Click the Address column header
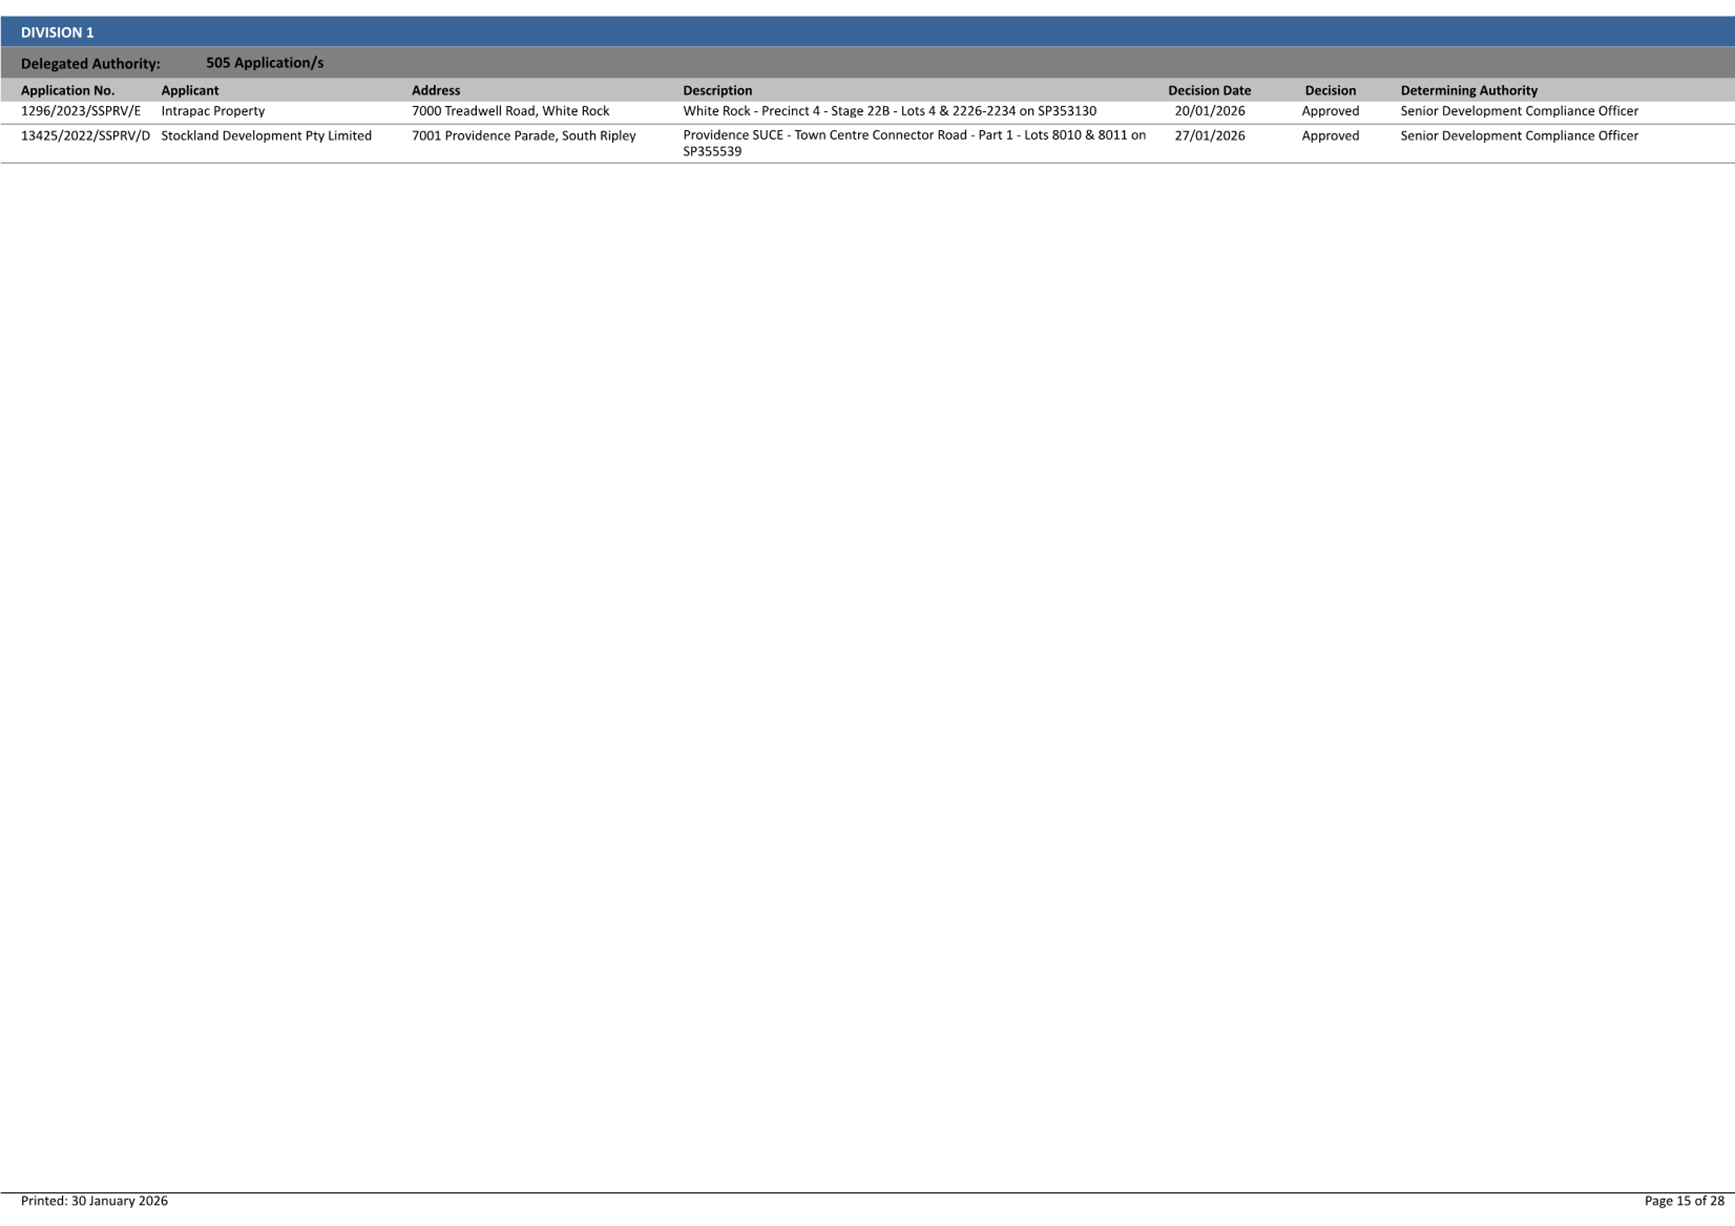This screenshot has height=1226, width=1735. click(435, 90)
